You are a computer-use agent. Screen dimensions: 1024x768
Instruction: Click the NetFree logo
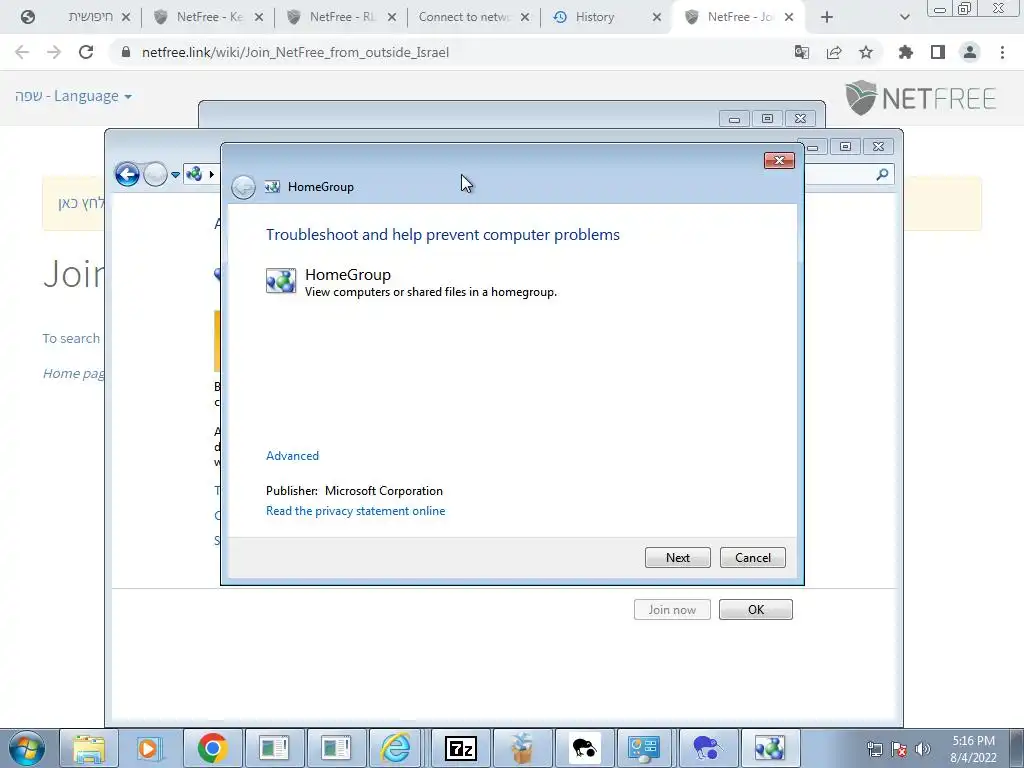coord(920,98)
